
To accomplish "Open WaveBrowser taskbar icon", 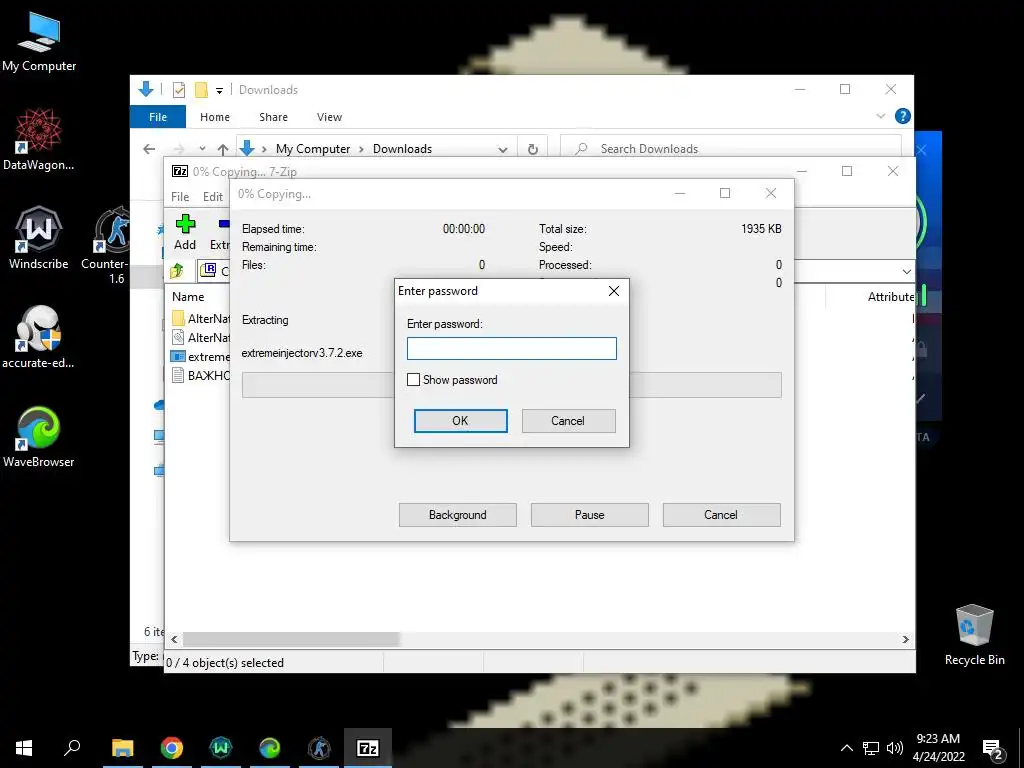I will point(270,748).
